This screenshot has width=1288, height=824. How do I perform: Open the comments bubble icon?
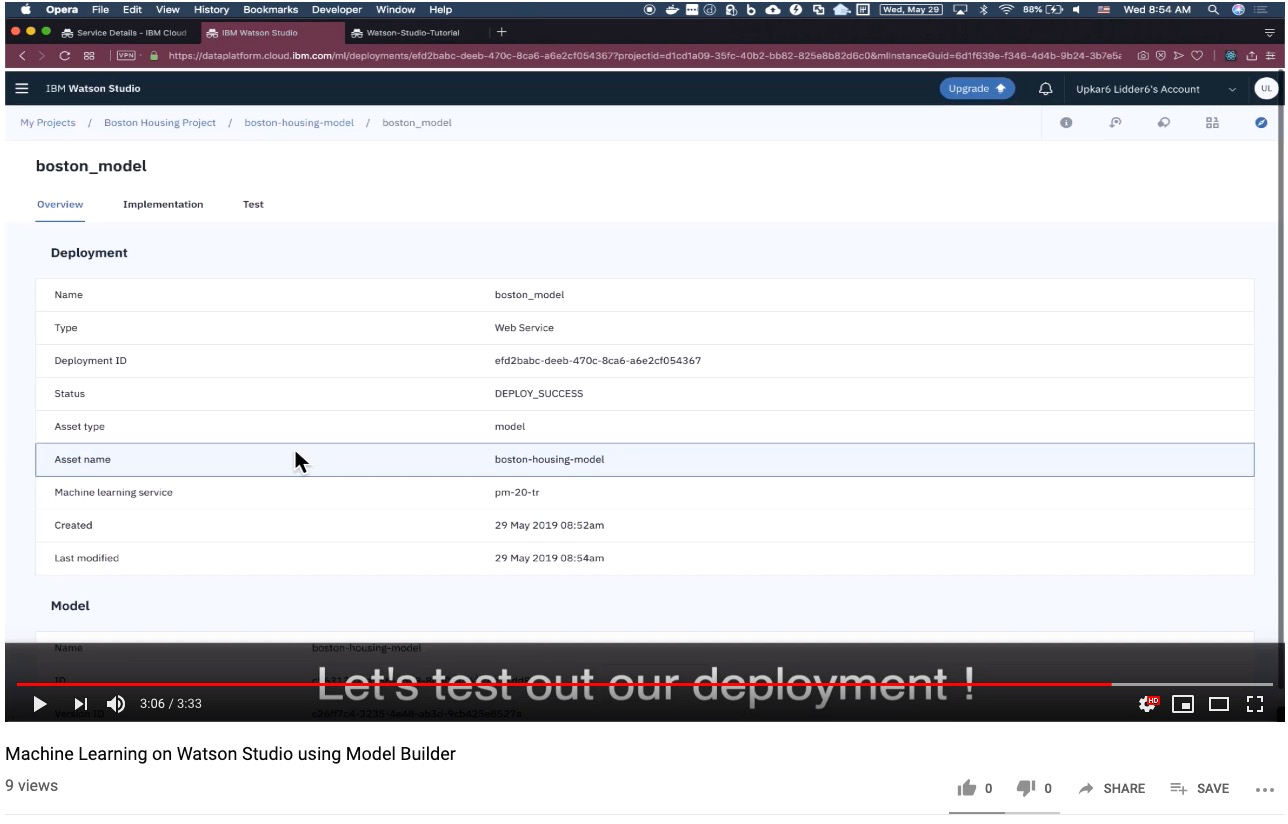[x=1164, y=123]
